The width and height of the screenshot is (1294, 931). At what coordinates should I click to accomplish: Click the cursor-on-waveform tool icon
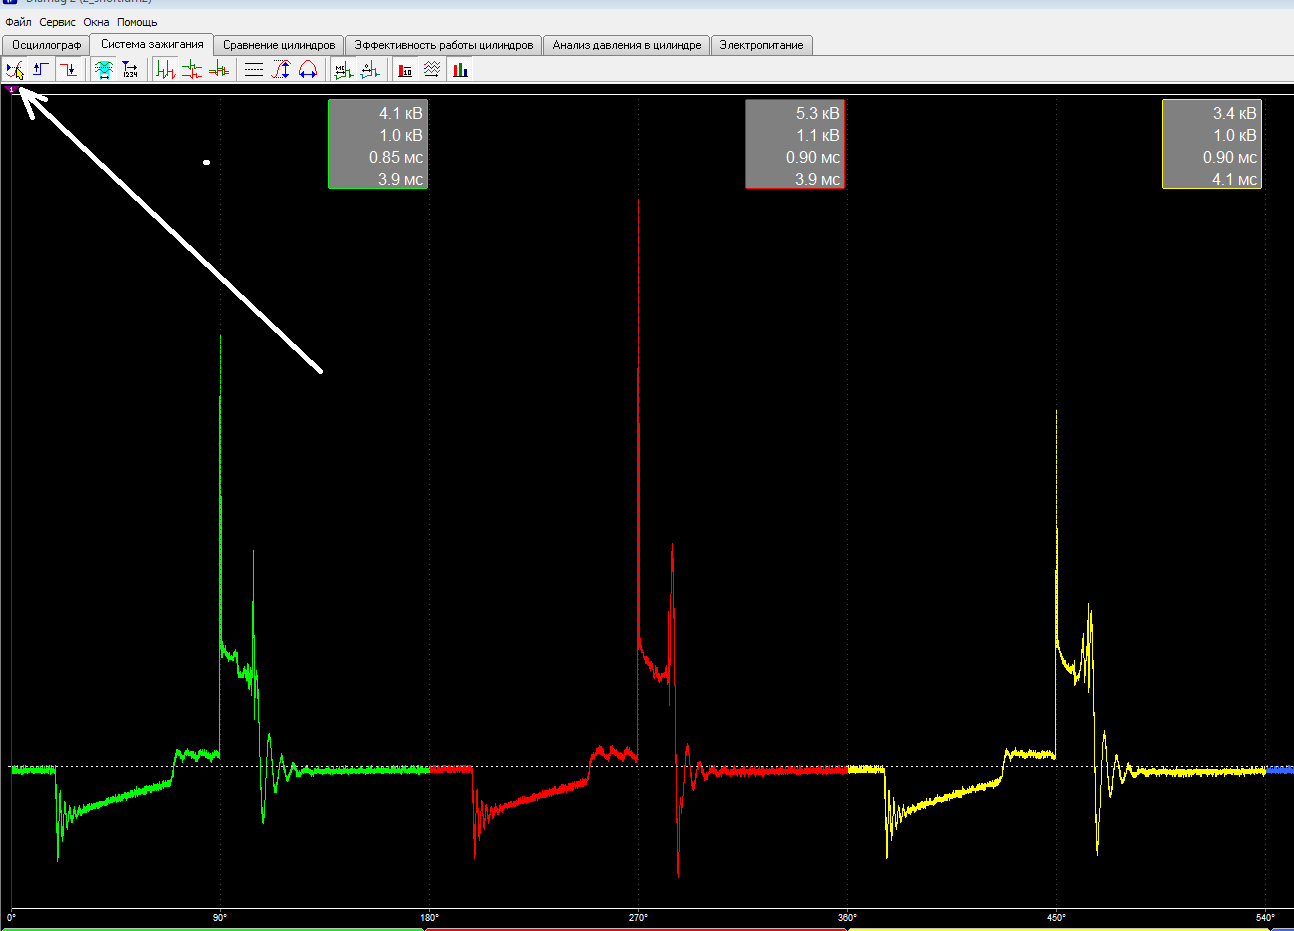[x=14, y=70]
